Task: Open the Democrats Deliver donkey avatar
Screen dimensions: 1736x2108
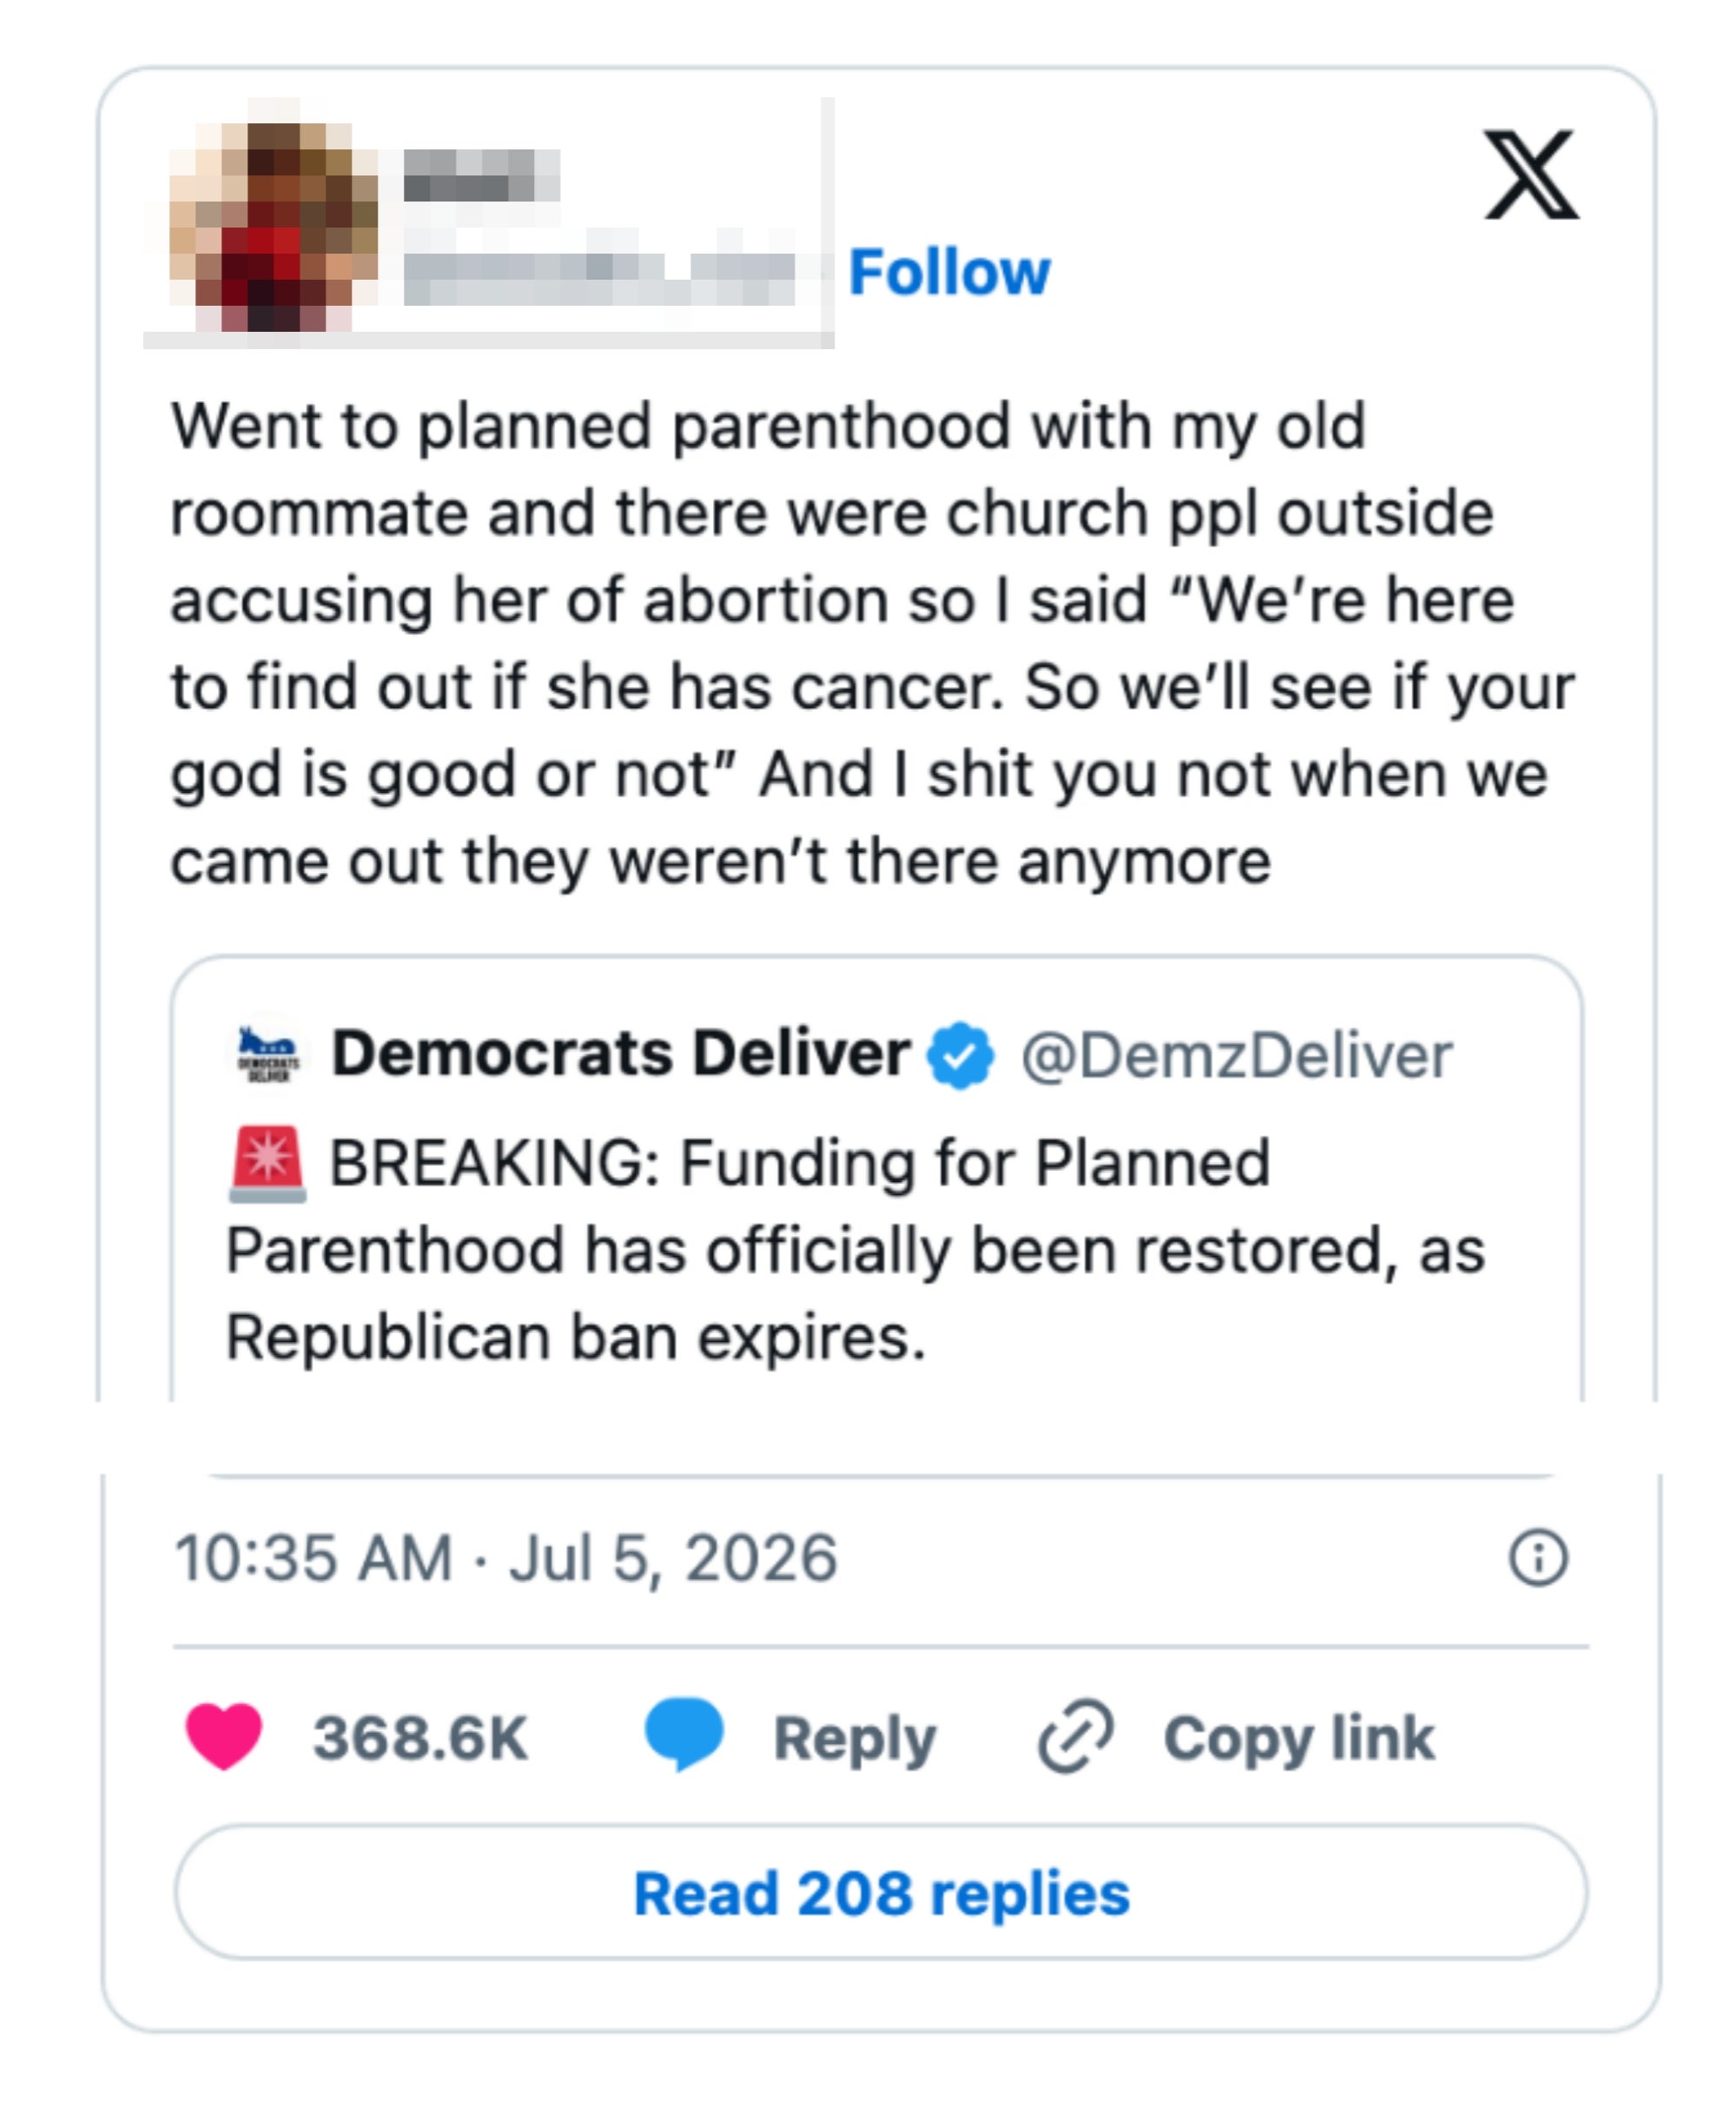Action: tap(267, 1054)
